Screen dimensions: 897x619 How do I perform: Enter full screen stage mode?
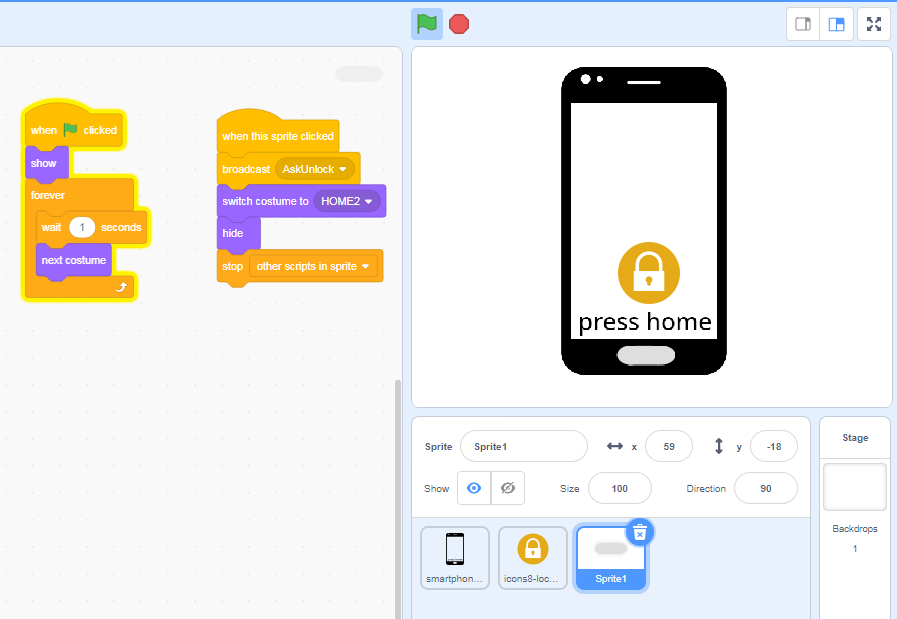[874, 24]
